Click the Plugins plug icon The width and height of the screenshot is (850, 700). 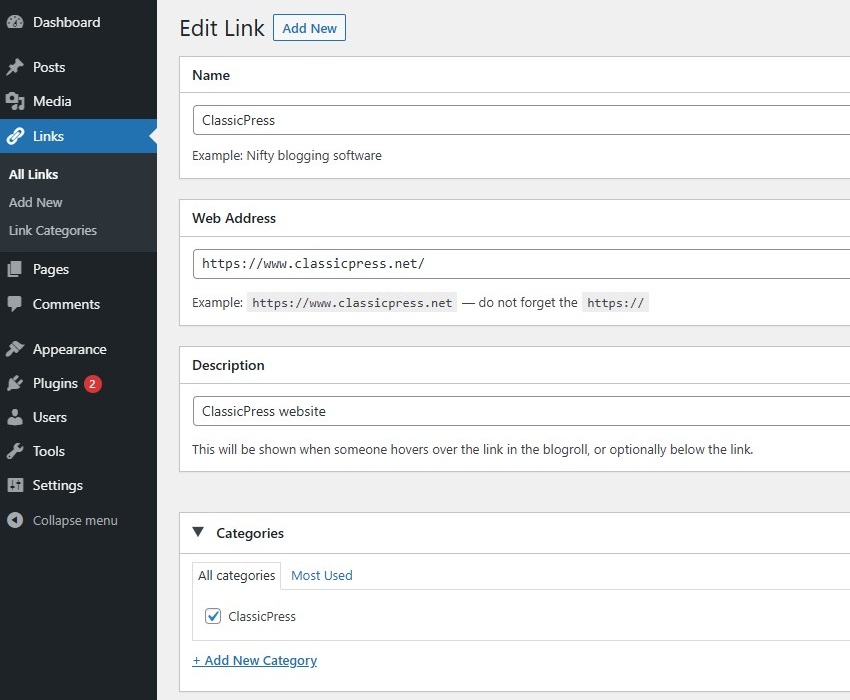(15, 383)
